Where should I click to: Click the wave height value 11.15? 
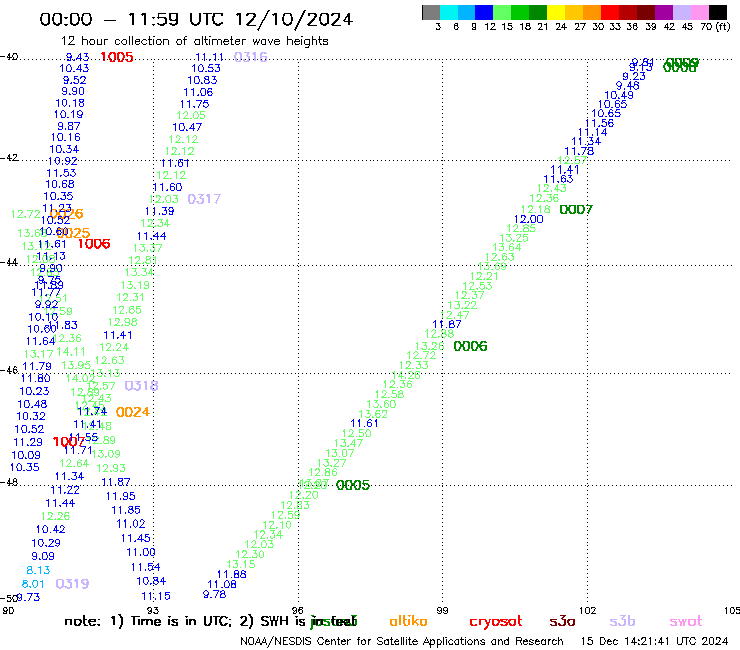[156, 596]
